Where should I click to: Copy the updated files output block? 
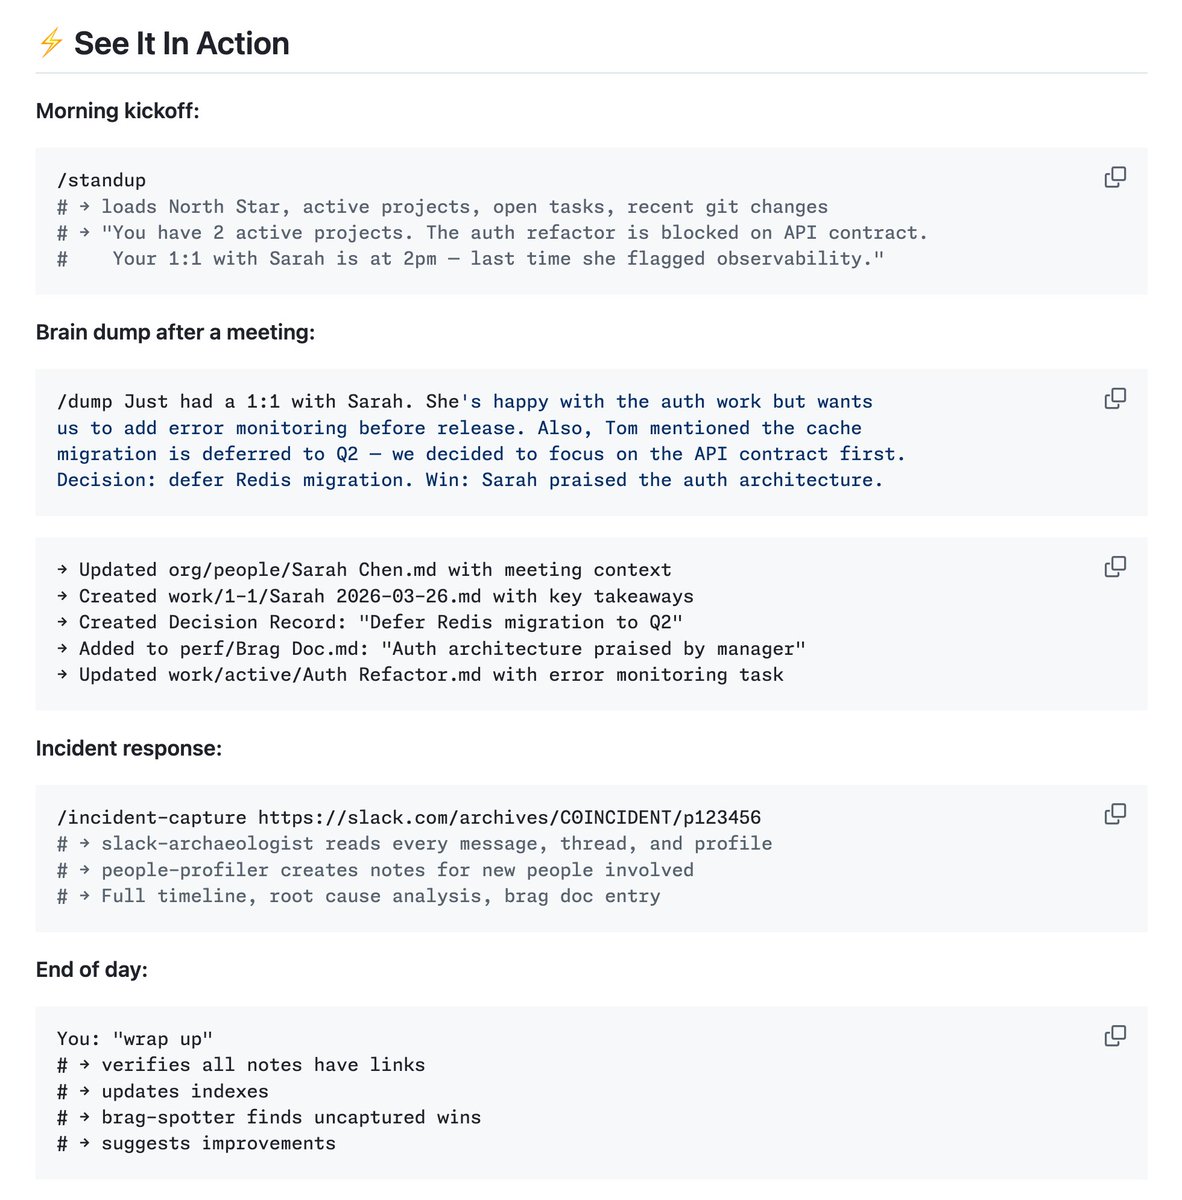[x=1115, y=567]
